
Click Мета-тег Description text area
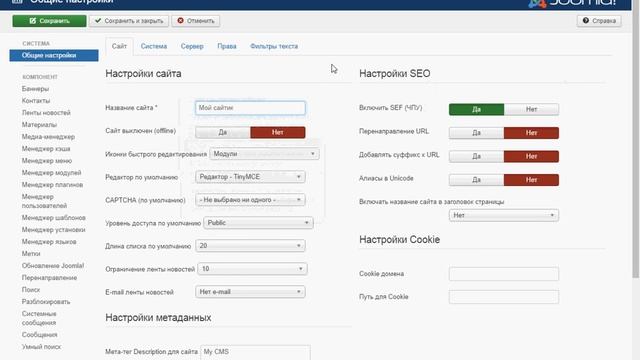tap(256, 353)
